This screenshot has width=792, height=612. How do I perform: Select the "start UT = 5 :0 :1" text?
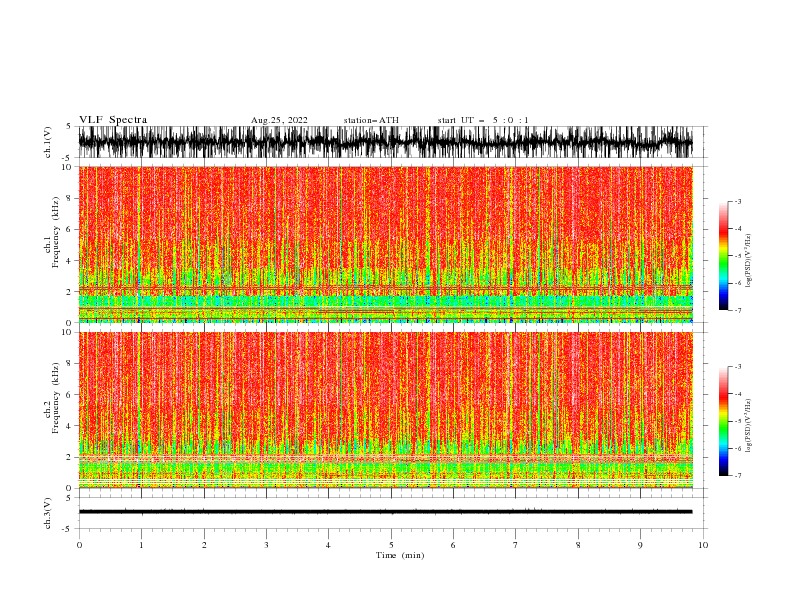coord(483,120)
